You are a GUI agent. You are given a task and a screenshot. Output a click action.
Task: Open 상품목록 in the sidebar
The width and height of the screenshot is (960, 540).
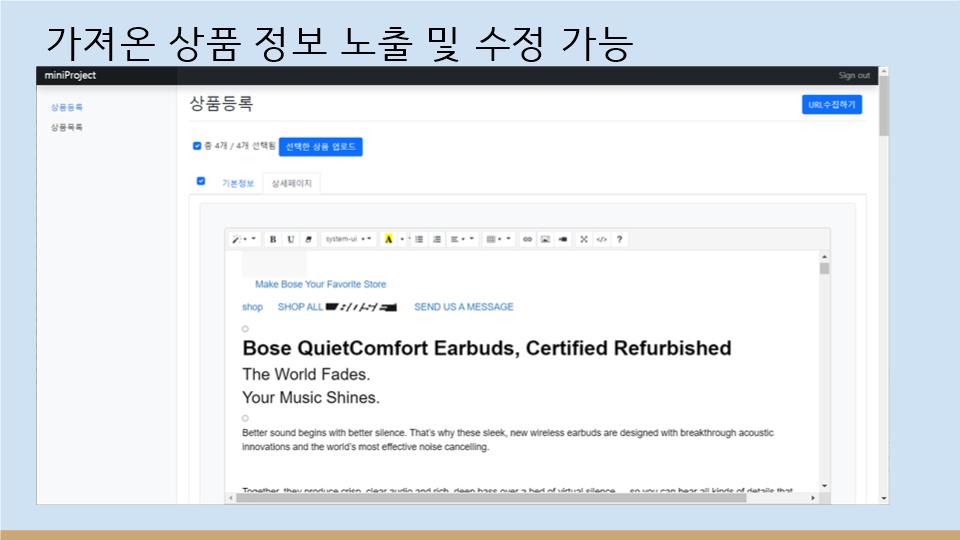pyautogui.click(x=67, y=127)
